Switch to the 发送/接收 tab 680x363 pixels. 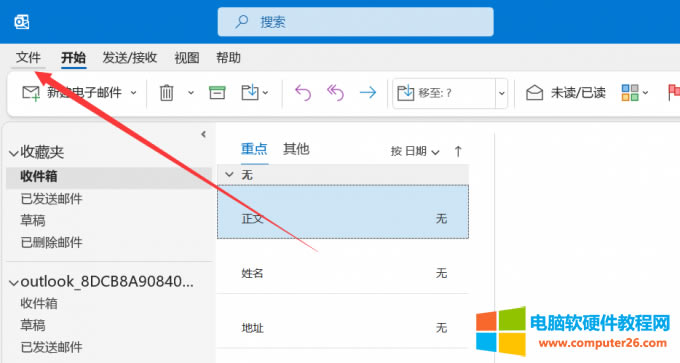130,57
